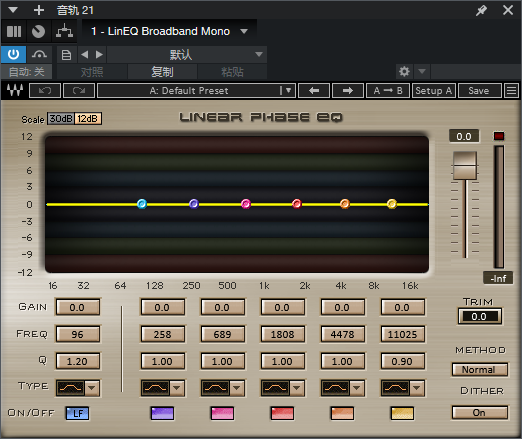Open the 689 Hz band type dropdown

pos(237,388)
